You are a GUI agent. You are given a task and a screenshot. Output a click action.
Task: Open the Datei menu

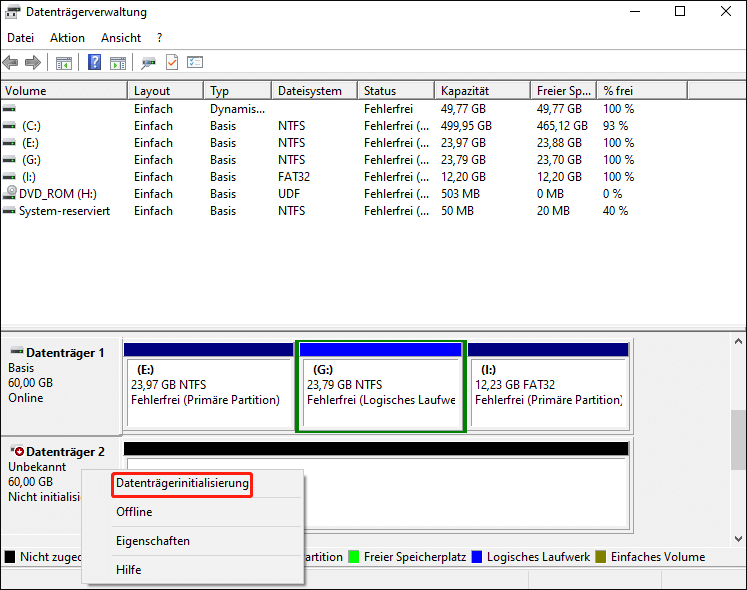tap(21, 38)
